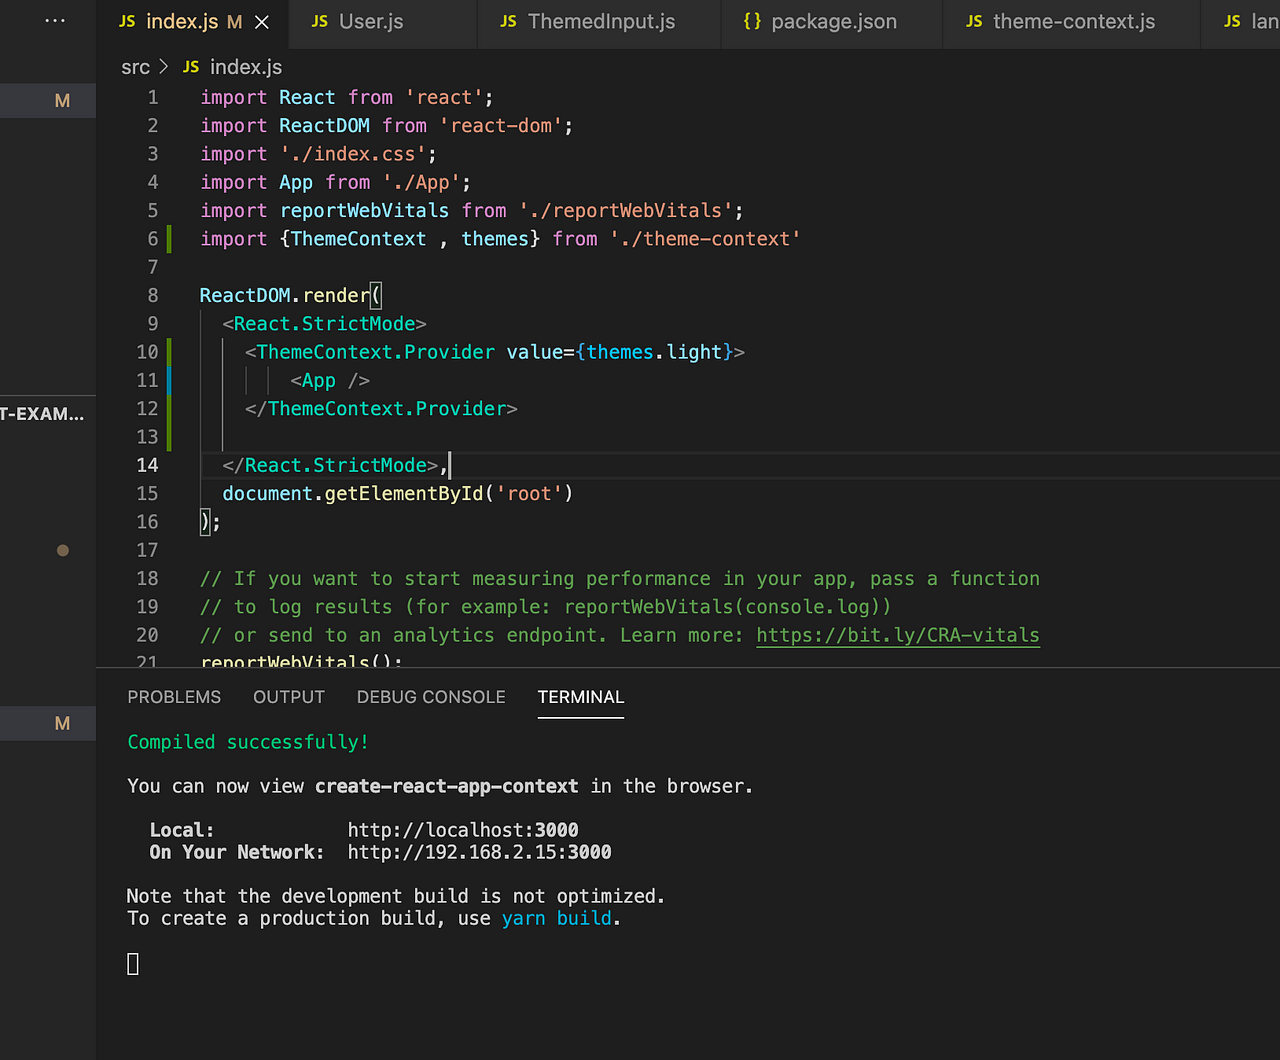Click the closing </React.StrictMode> tag
The image size is (1280, 1060).
point(330,465)
